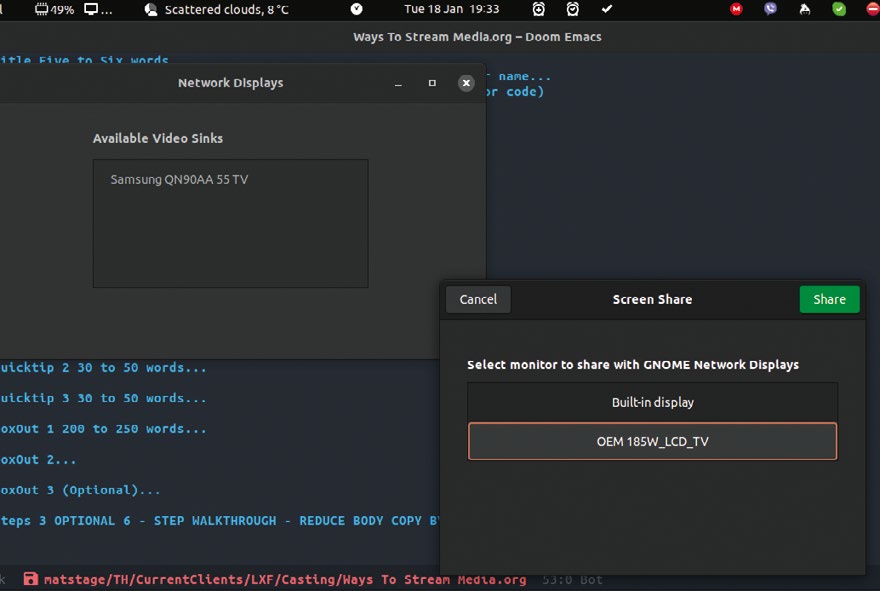
Task: Open the purple Viber tray icon
Action: click(x=771, y=9)
